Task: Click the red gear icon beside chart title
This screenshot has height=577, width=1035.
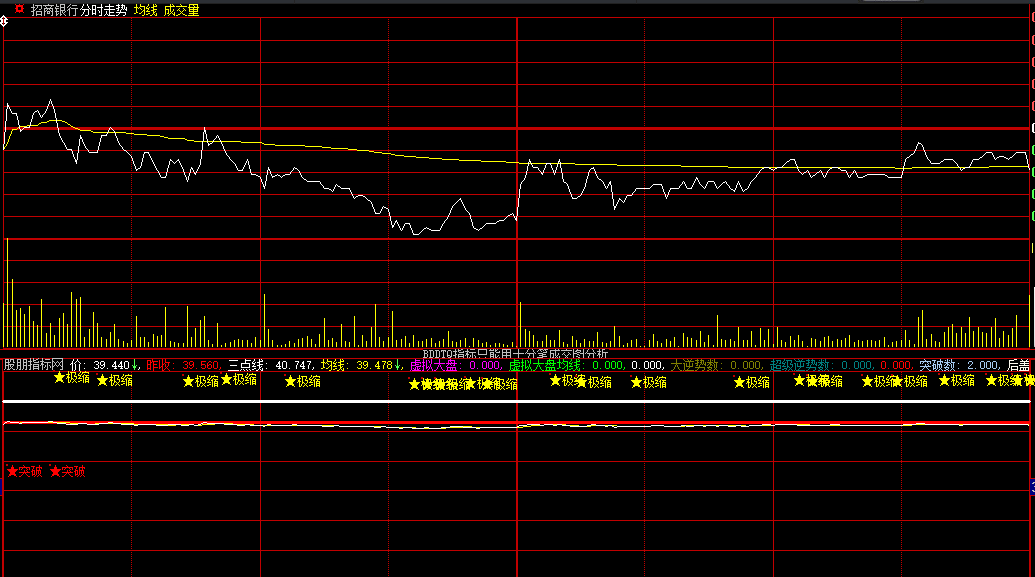Action: 19,9
